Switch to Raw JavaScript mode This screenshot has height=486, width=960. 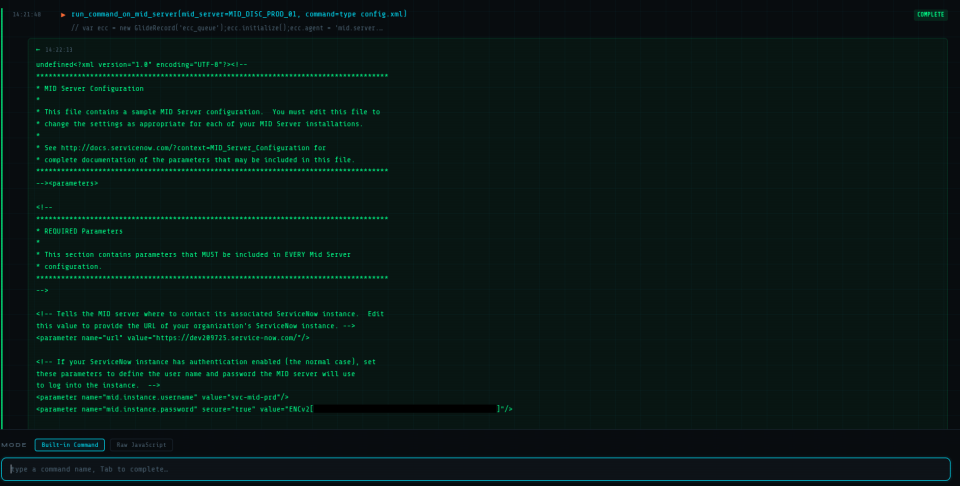pos(141,445)
